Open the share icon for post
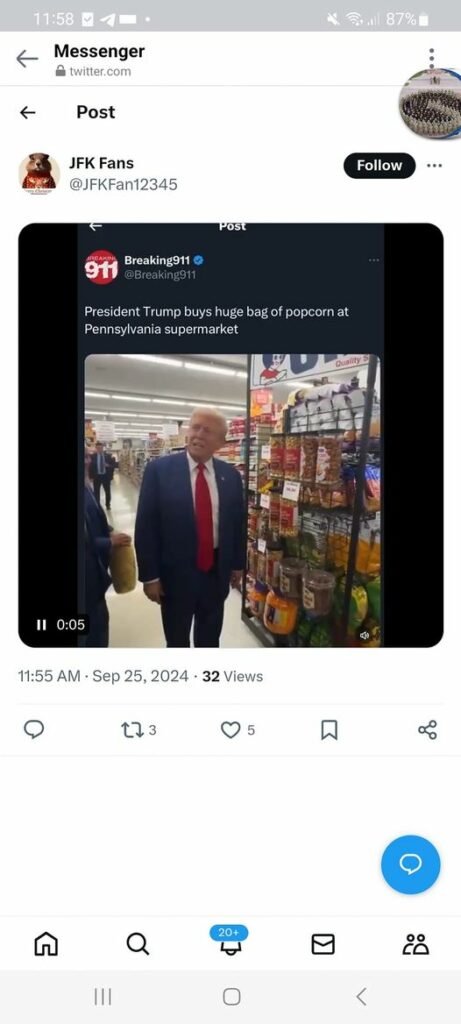Viewport: 461px width, 1024px height. tap(427, 729)
